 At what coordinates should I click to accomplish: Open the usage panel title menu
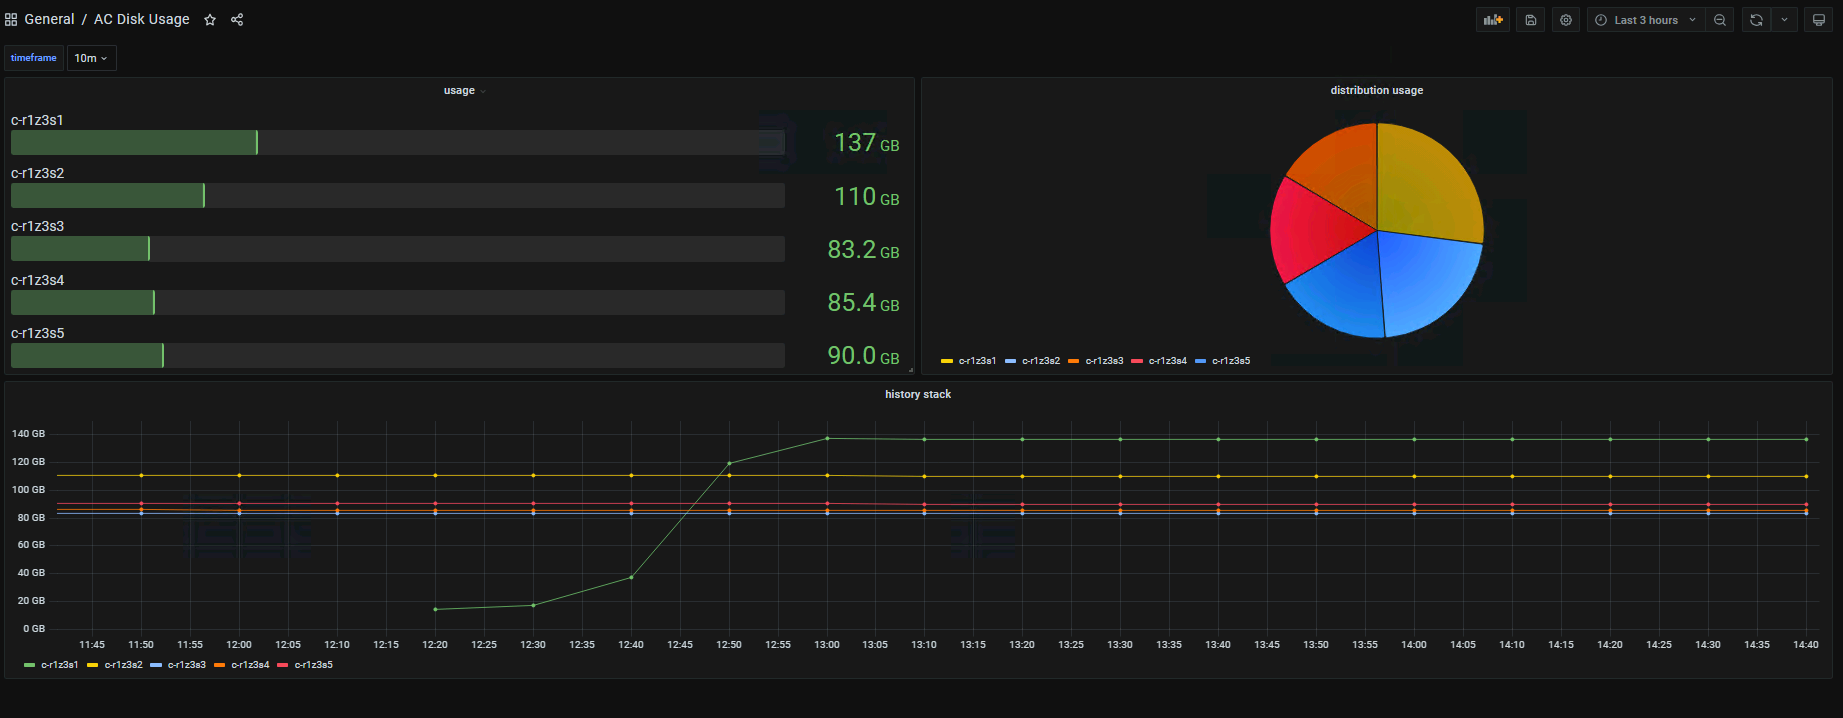[459, 90]
